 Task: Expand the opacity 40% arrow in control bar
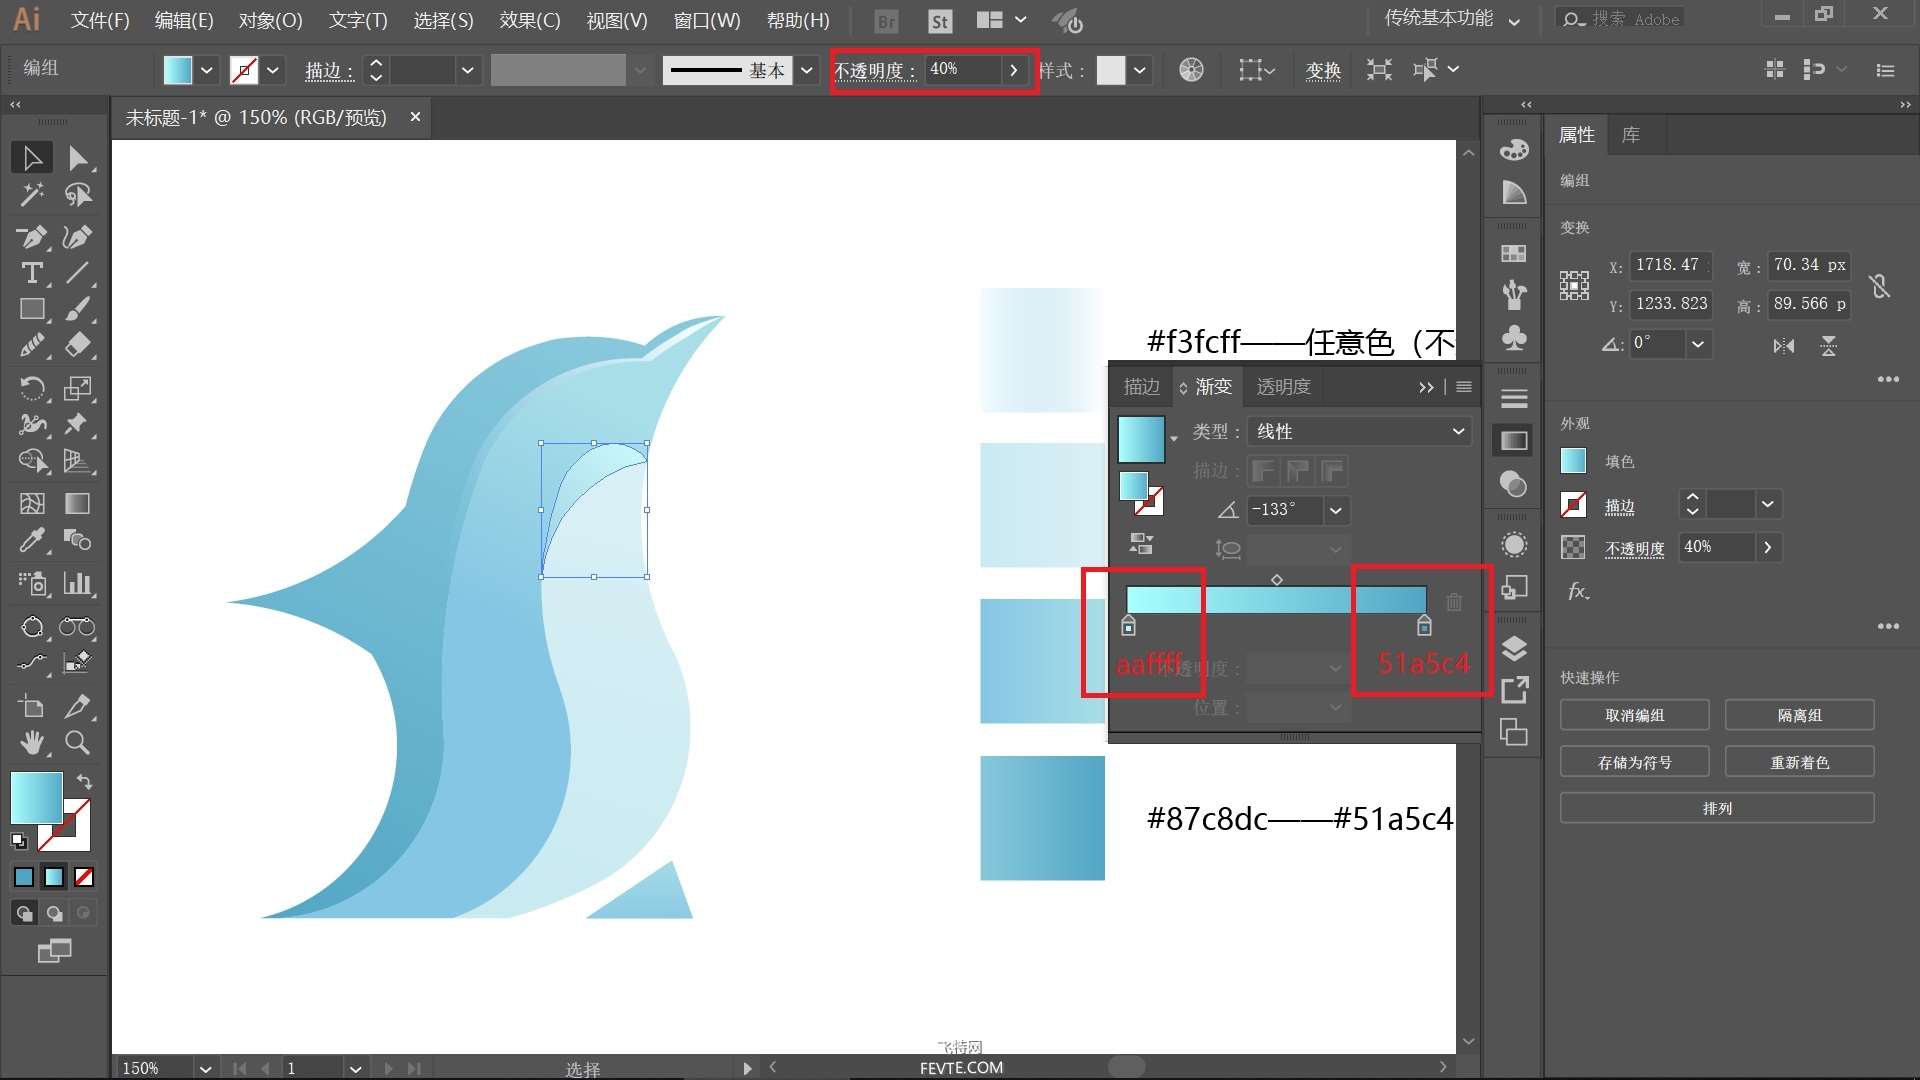coord(1013,70)
